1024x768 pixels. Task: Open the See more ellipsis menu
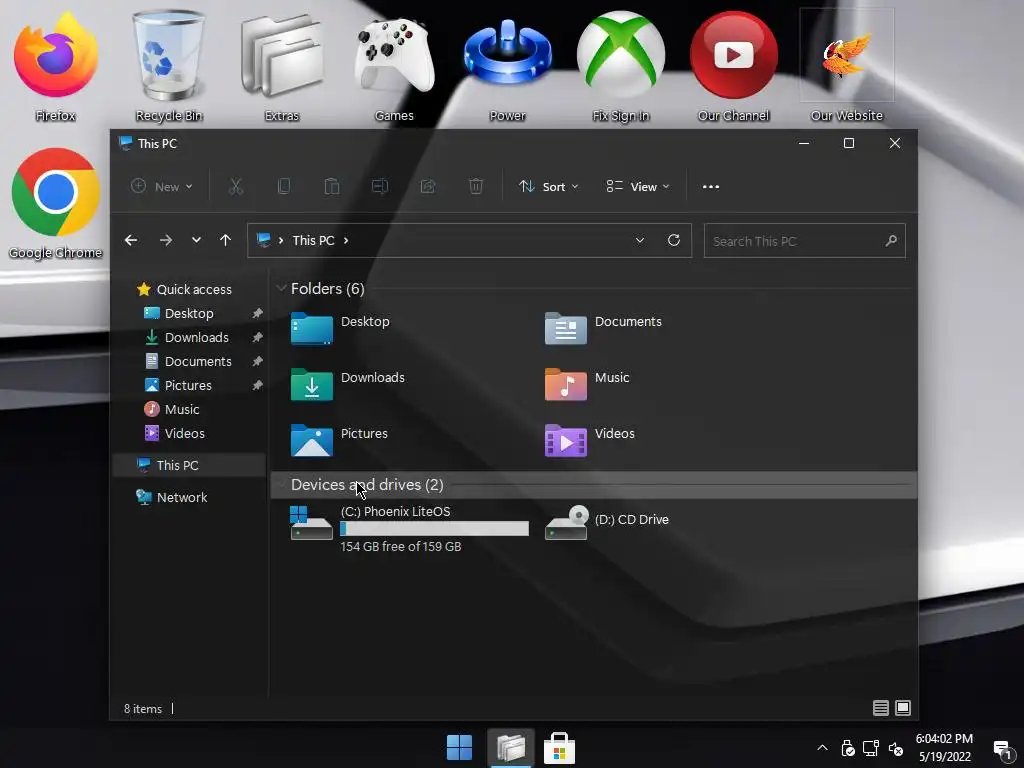coord(711,187)
